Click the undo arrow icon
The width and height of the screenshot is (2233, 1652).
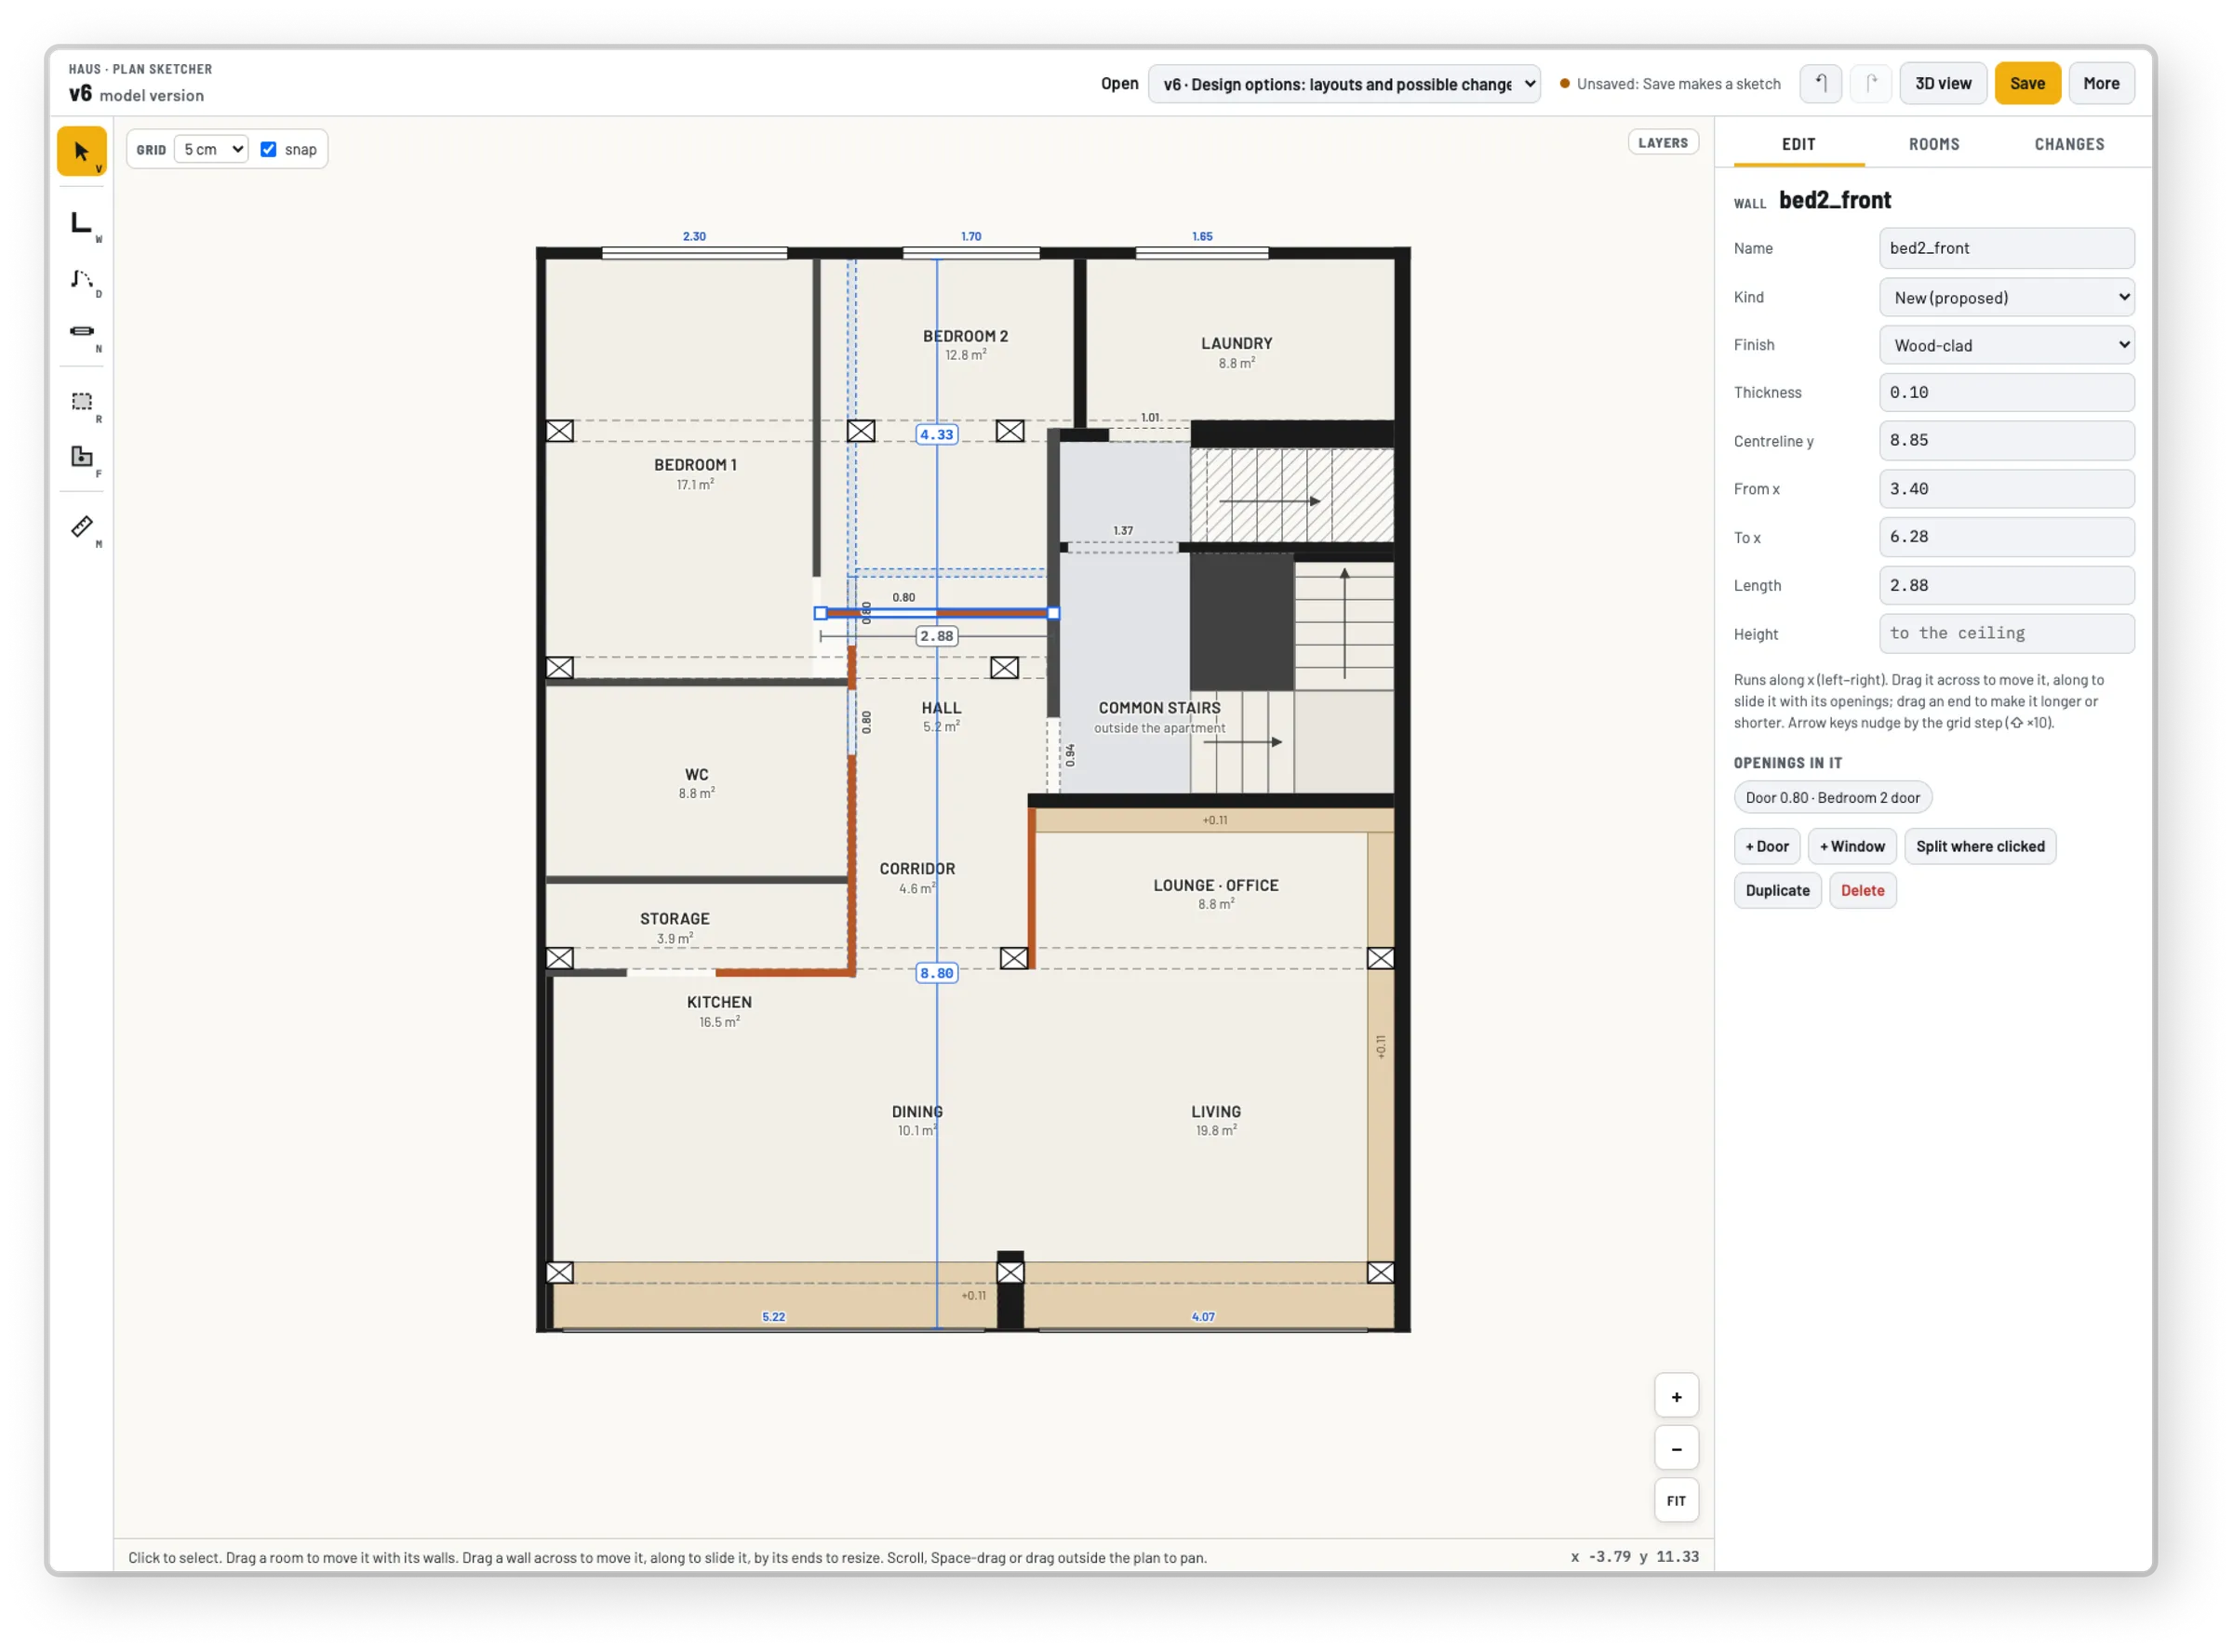[1821, 83]
